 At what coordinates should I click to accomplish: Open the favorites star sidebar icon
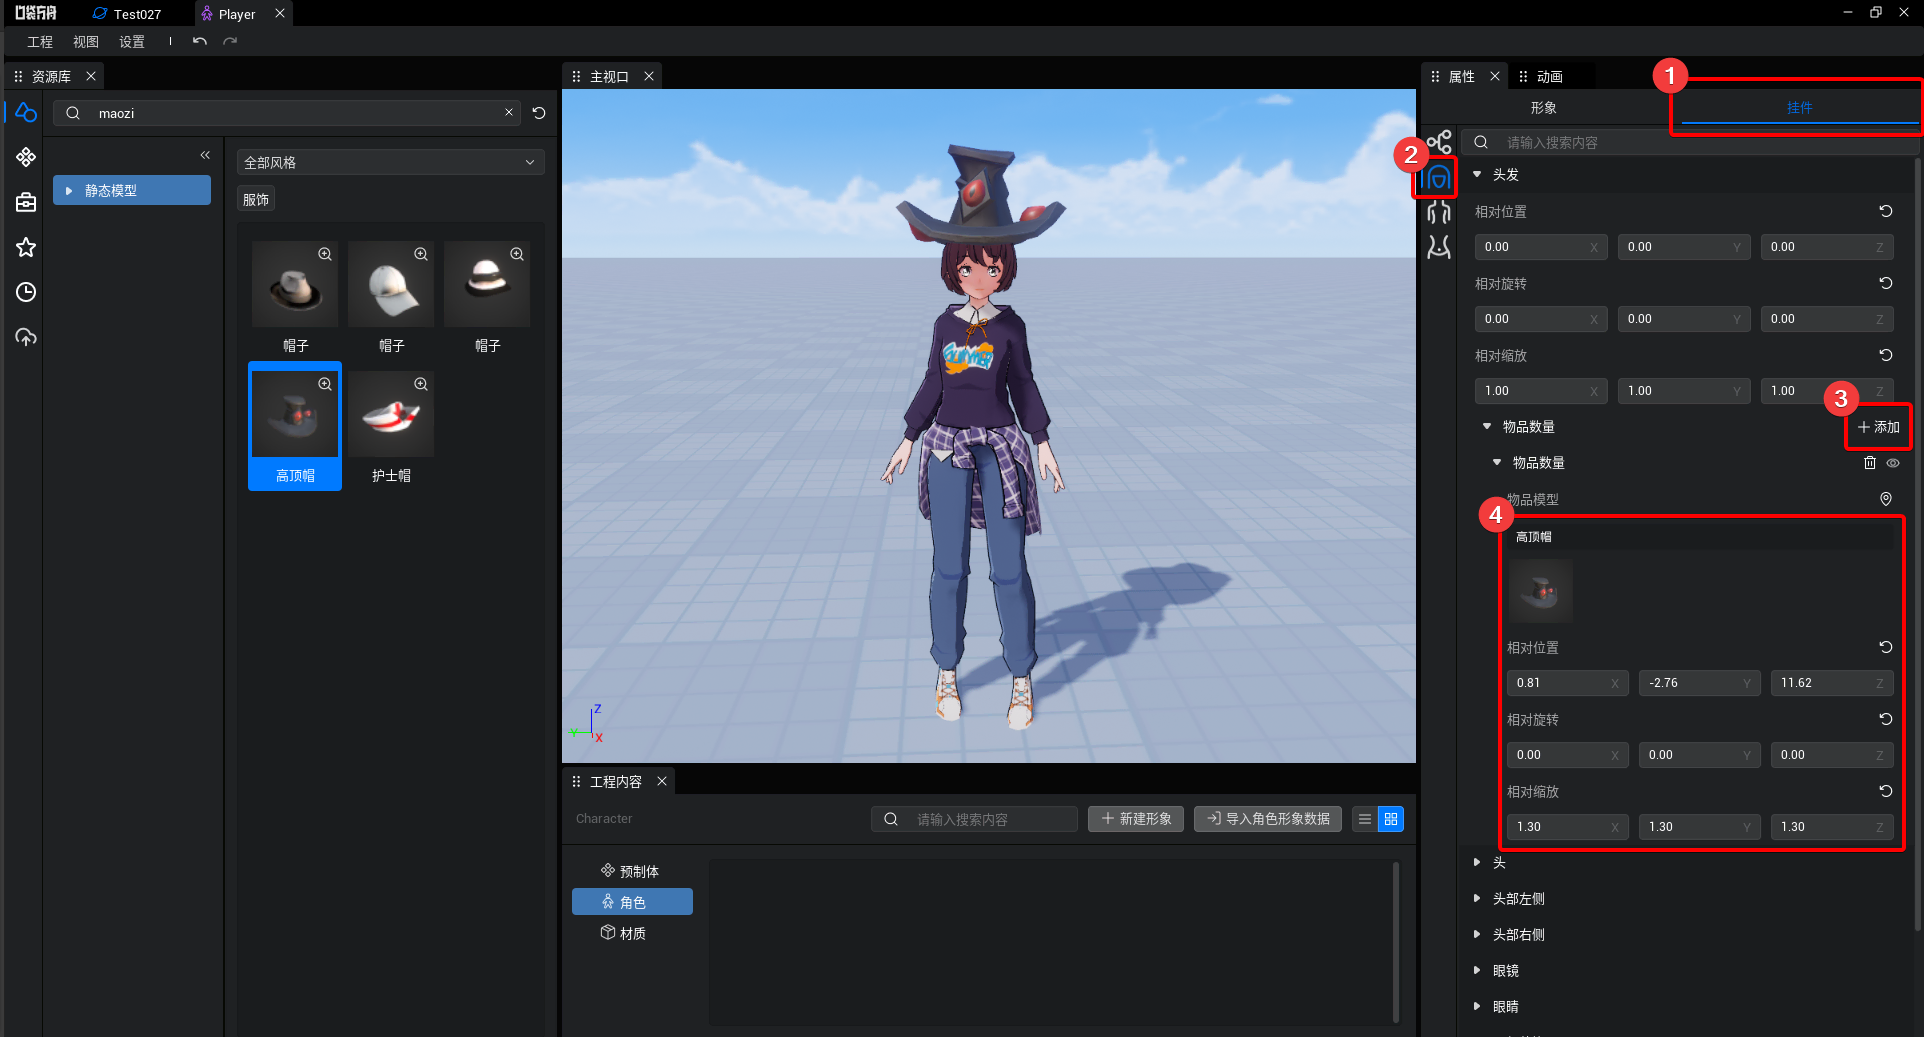click(26, 247)
